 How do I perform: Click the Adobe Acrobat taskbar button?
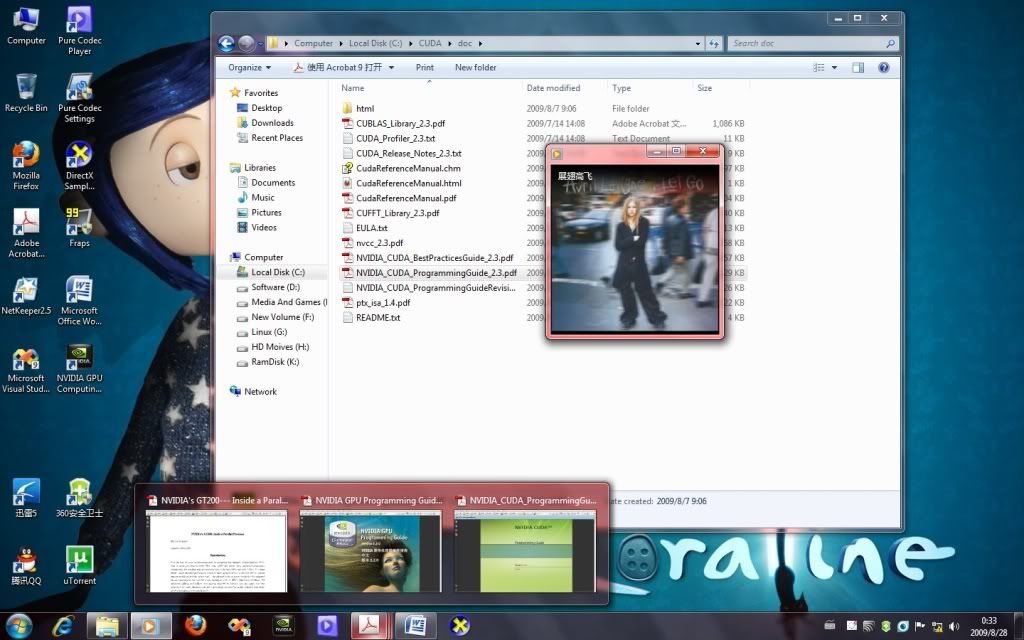click(x=370, y=626)
